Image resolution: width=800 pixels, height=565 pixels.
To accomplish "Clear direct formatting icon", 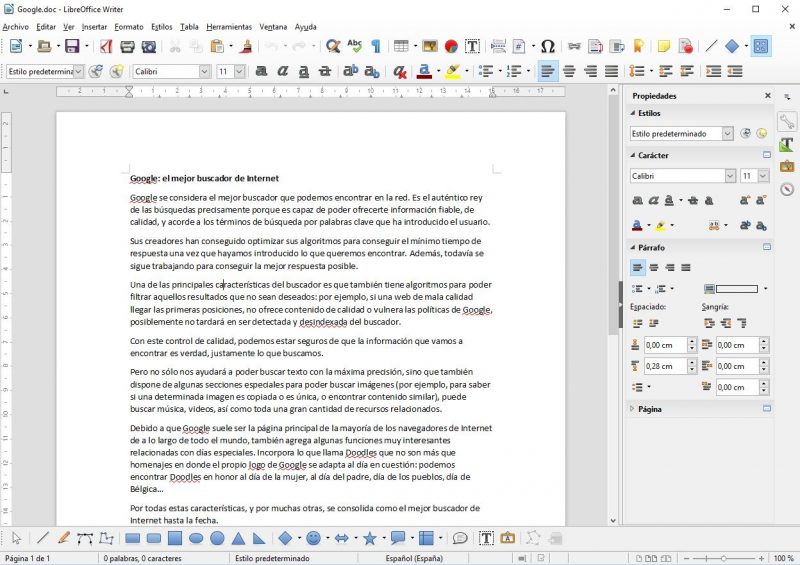I will point(399,71).
